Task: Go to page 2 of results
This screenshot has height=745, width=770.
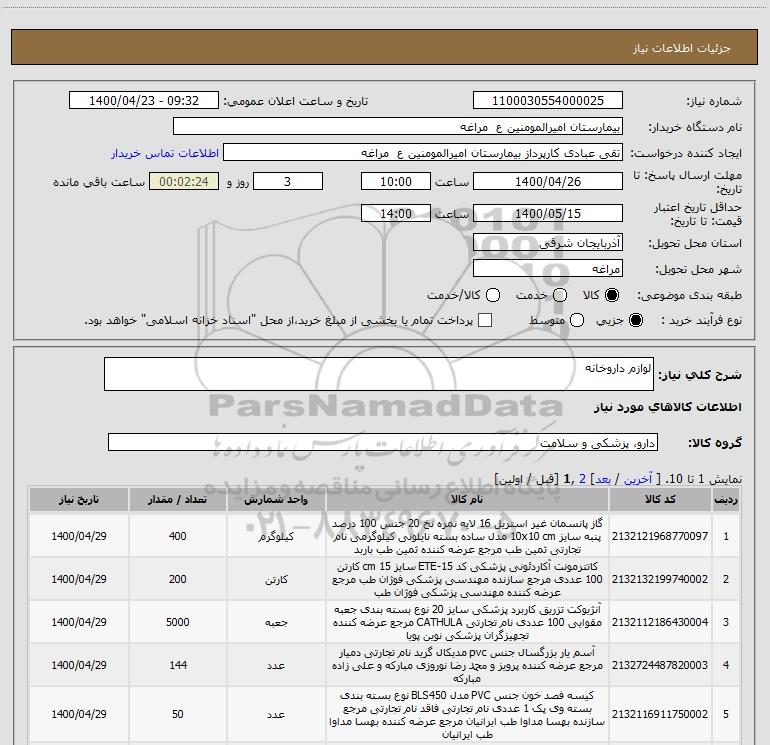Action: click(x=582, y=479)
